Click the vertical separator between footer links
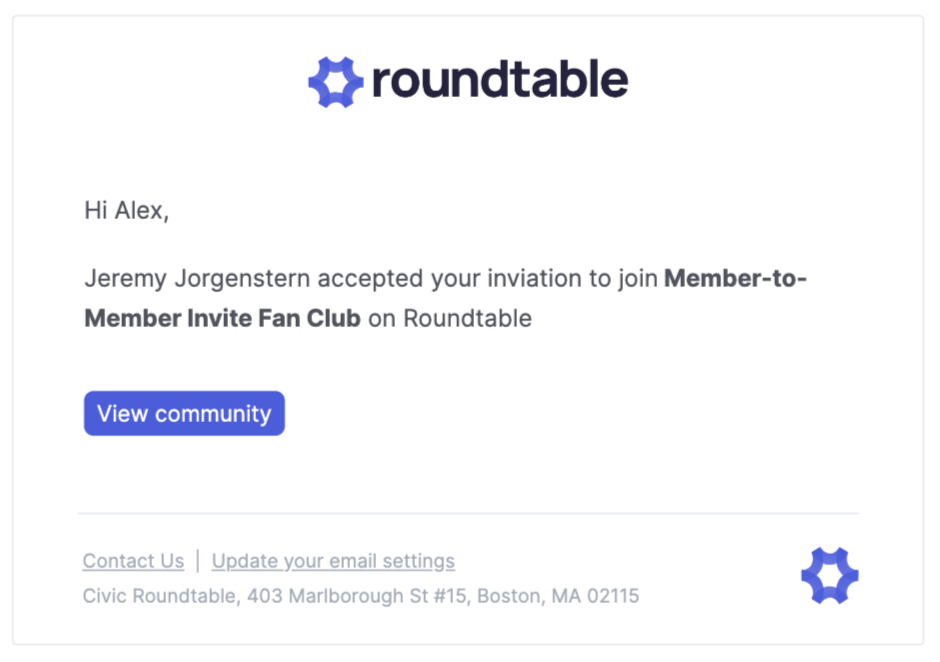 point(198,561)
